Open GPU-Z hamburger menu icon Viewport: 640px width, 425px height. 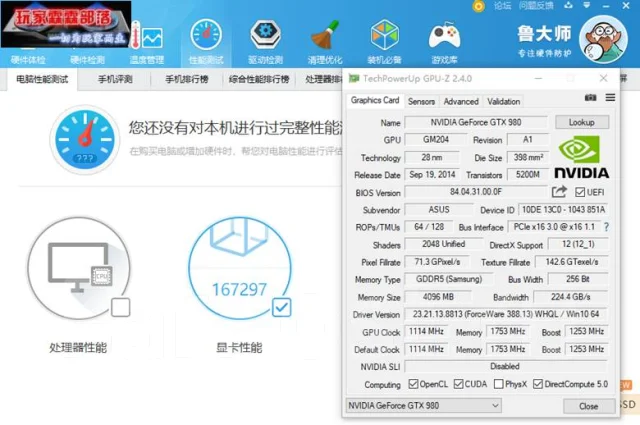[x=610, y=98]
